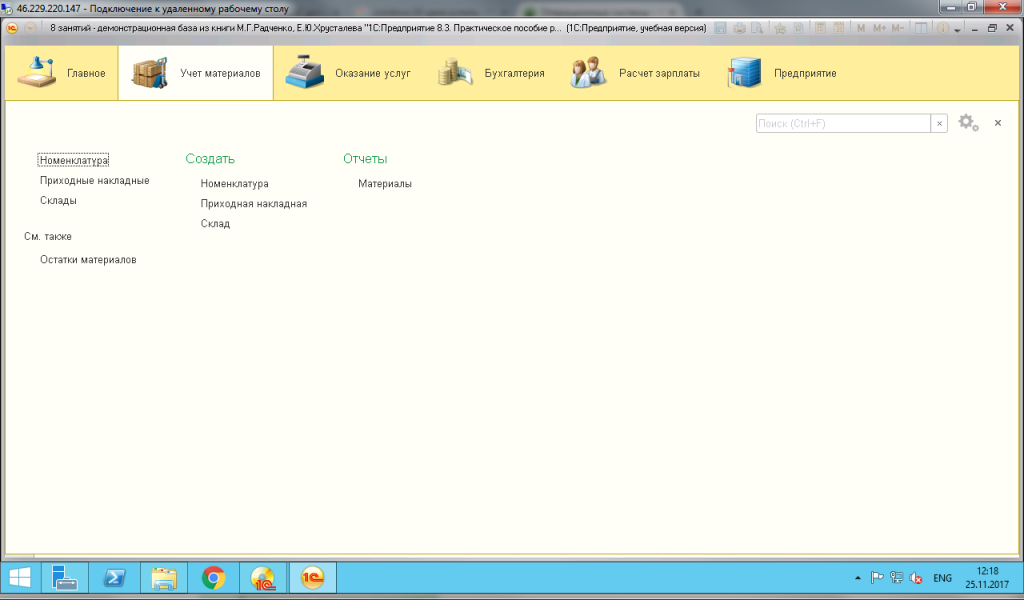Click the Action Center flag tray icon

click(x=877, y=578)
